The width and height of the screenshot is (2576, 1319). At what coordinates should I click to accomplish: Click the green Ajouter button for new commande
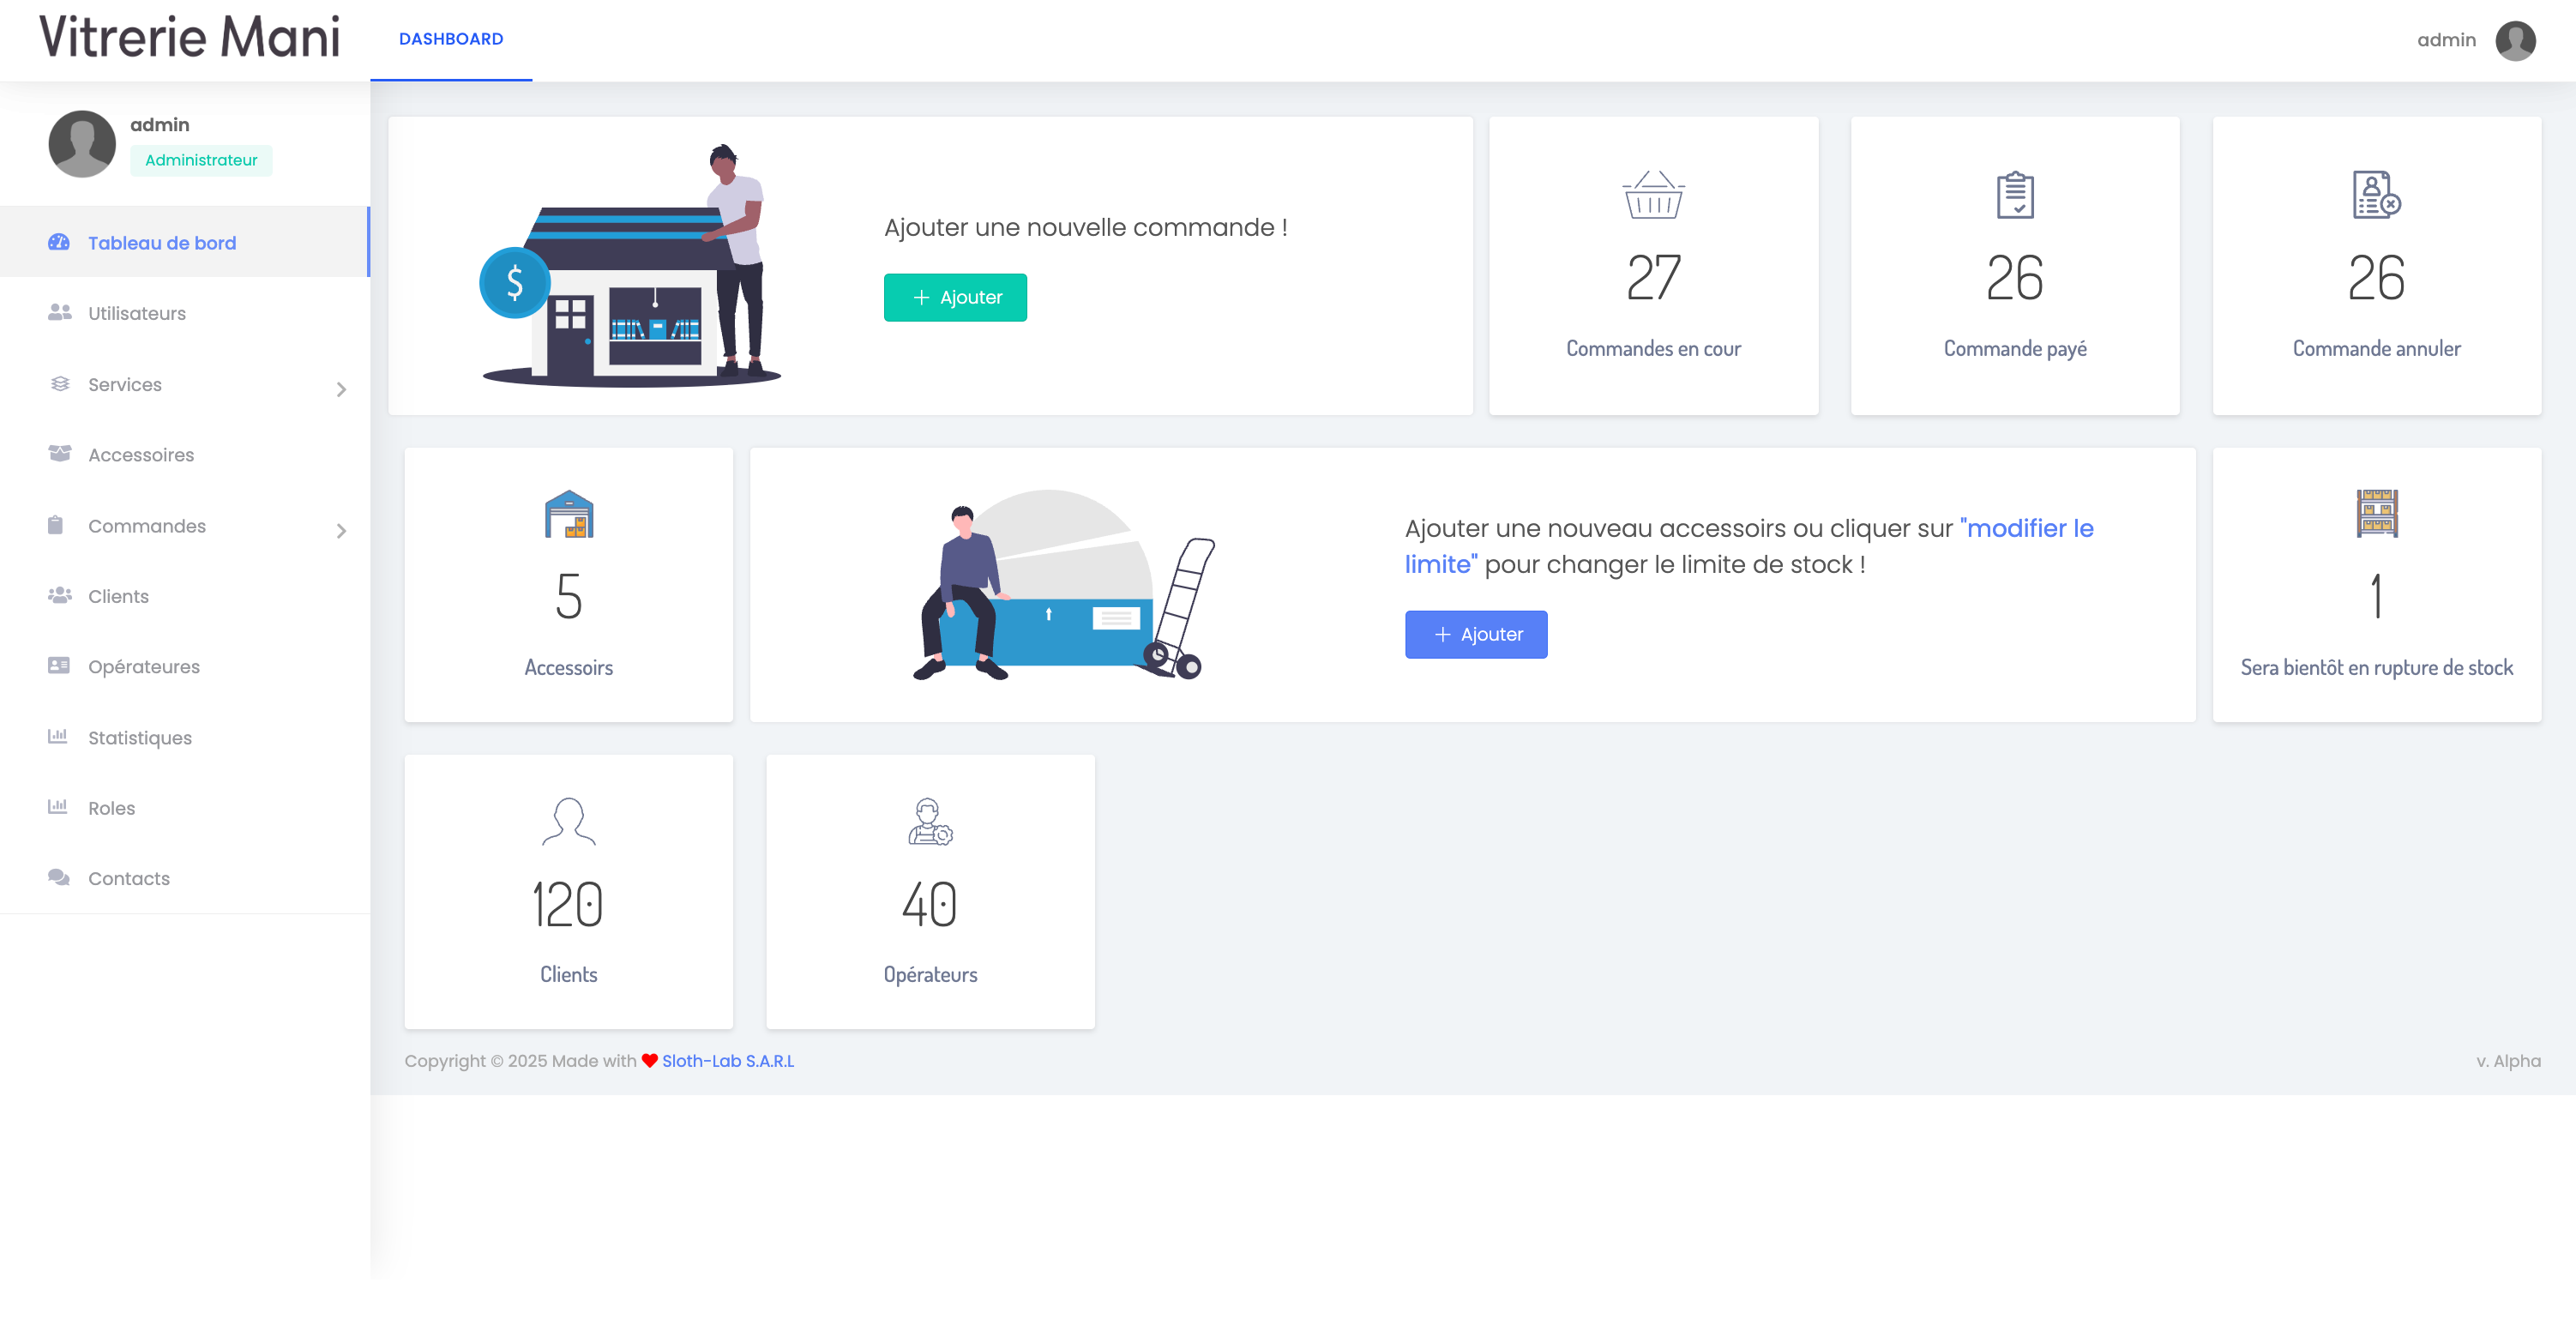(955, 297)
